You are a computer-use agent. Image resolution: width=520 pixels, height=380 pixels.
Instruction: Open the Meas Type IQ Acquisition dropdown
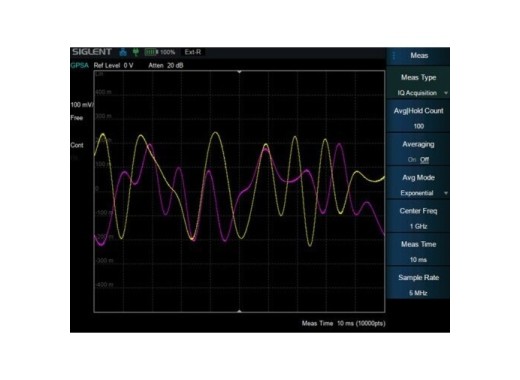[419, 82]
